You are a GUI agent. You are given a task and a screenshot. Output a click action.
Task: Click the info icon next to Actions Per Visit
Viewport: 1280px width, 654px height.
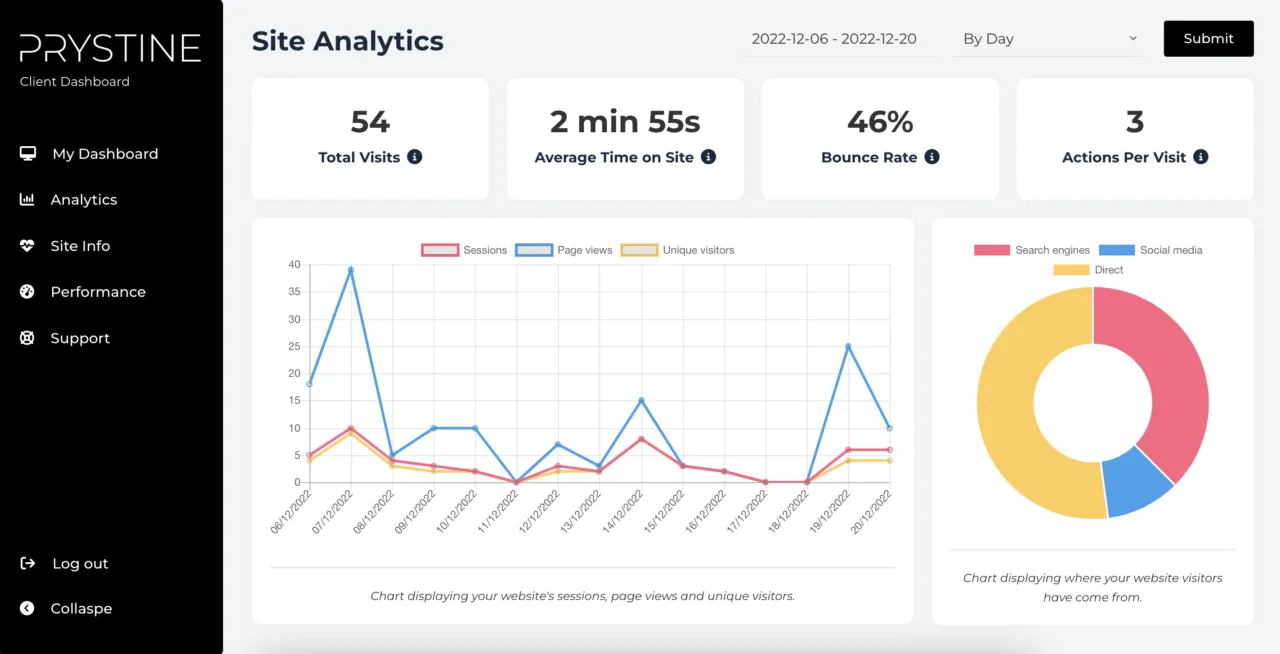pos(1201,157)
